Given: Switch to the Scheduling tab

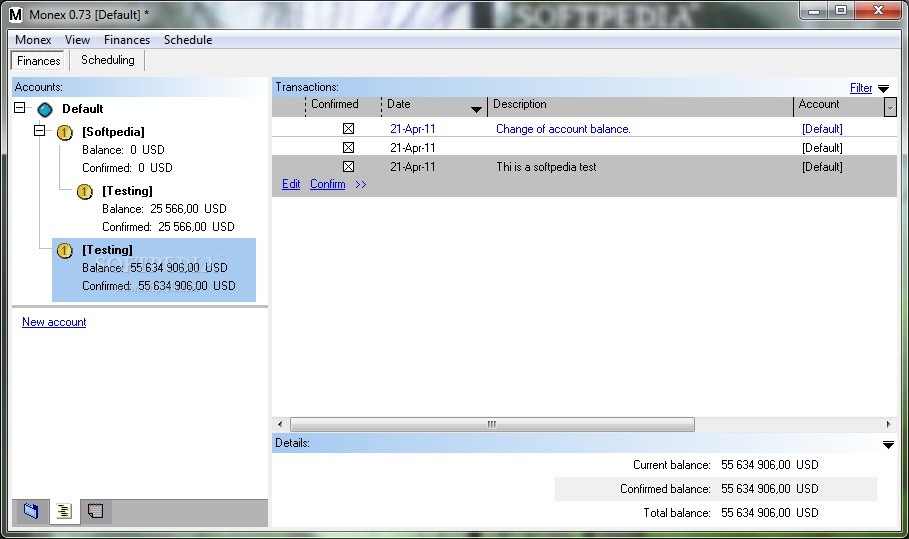Looking at the screenshot, I should (x=108, y=60).
